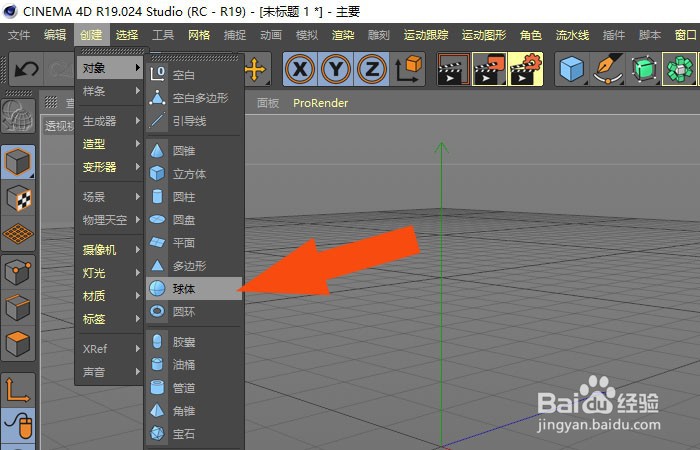Expand the 变形器 submenu
This screenshot has width=700, height=450.
point(109,167)
